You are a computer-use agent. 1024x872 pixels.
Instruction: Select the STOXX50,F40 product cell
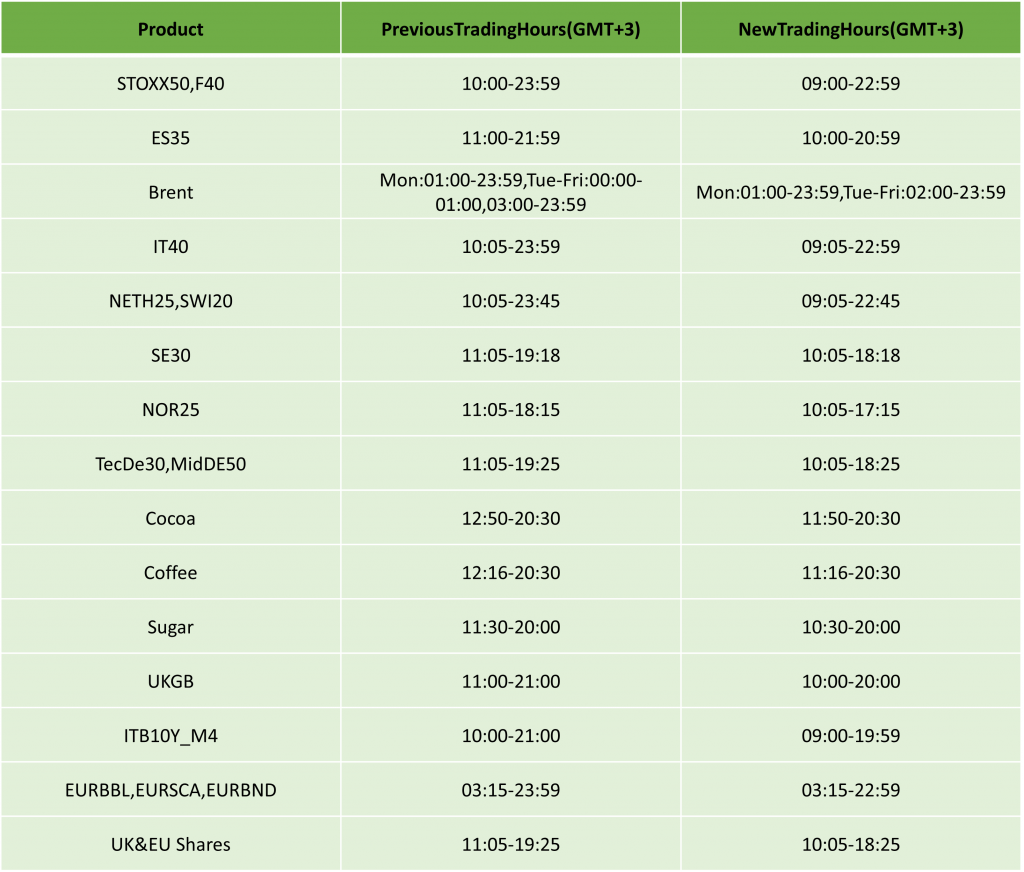click(x=170, y=84)
